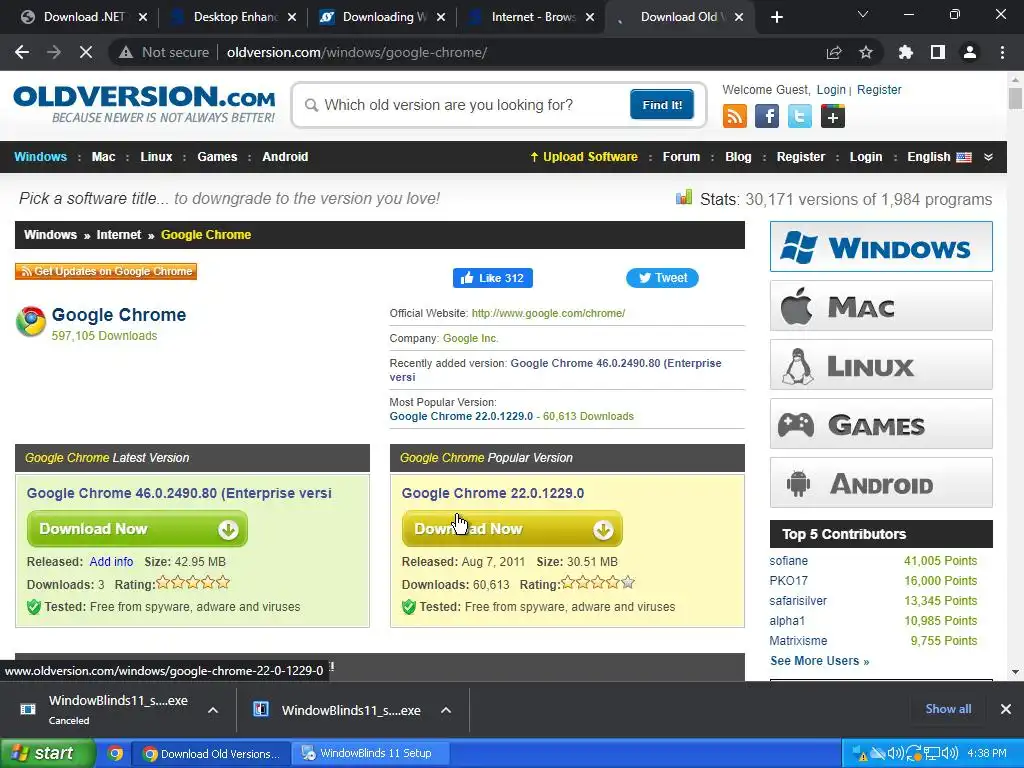Stop loading the page with the X button
The width and height of the screenshot is (1024, 768).
point(86,52)
